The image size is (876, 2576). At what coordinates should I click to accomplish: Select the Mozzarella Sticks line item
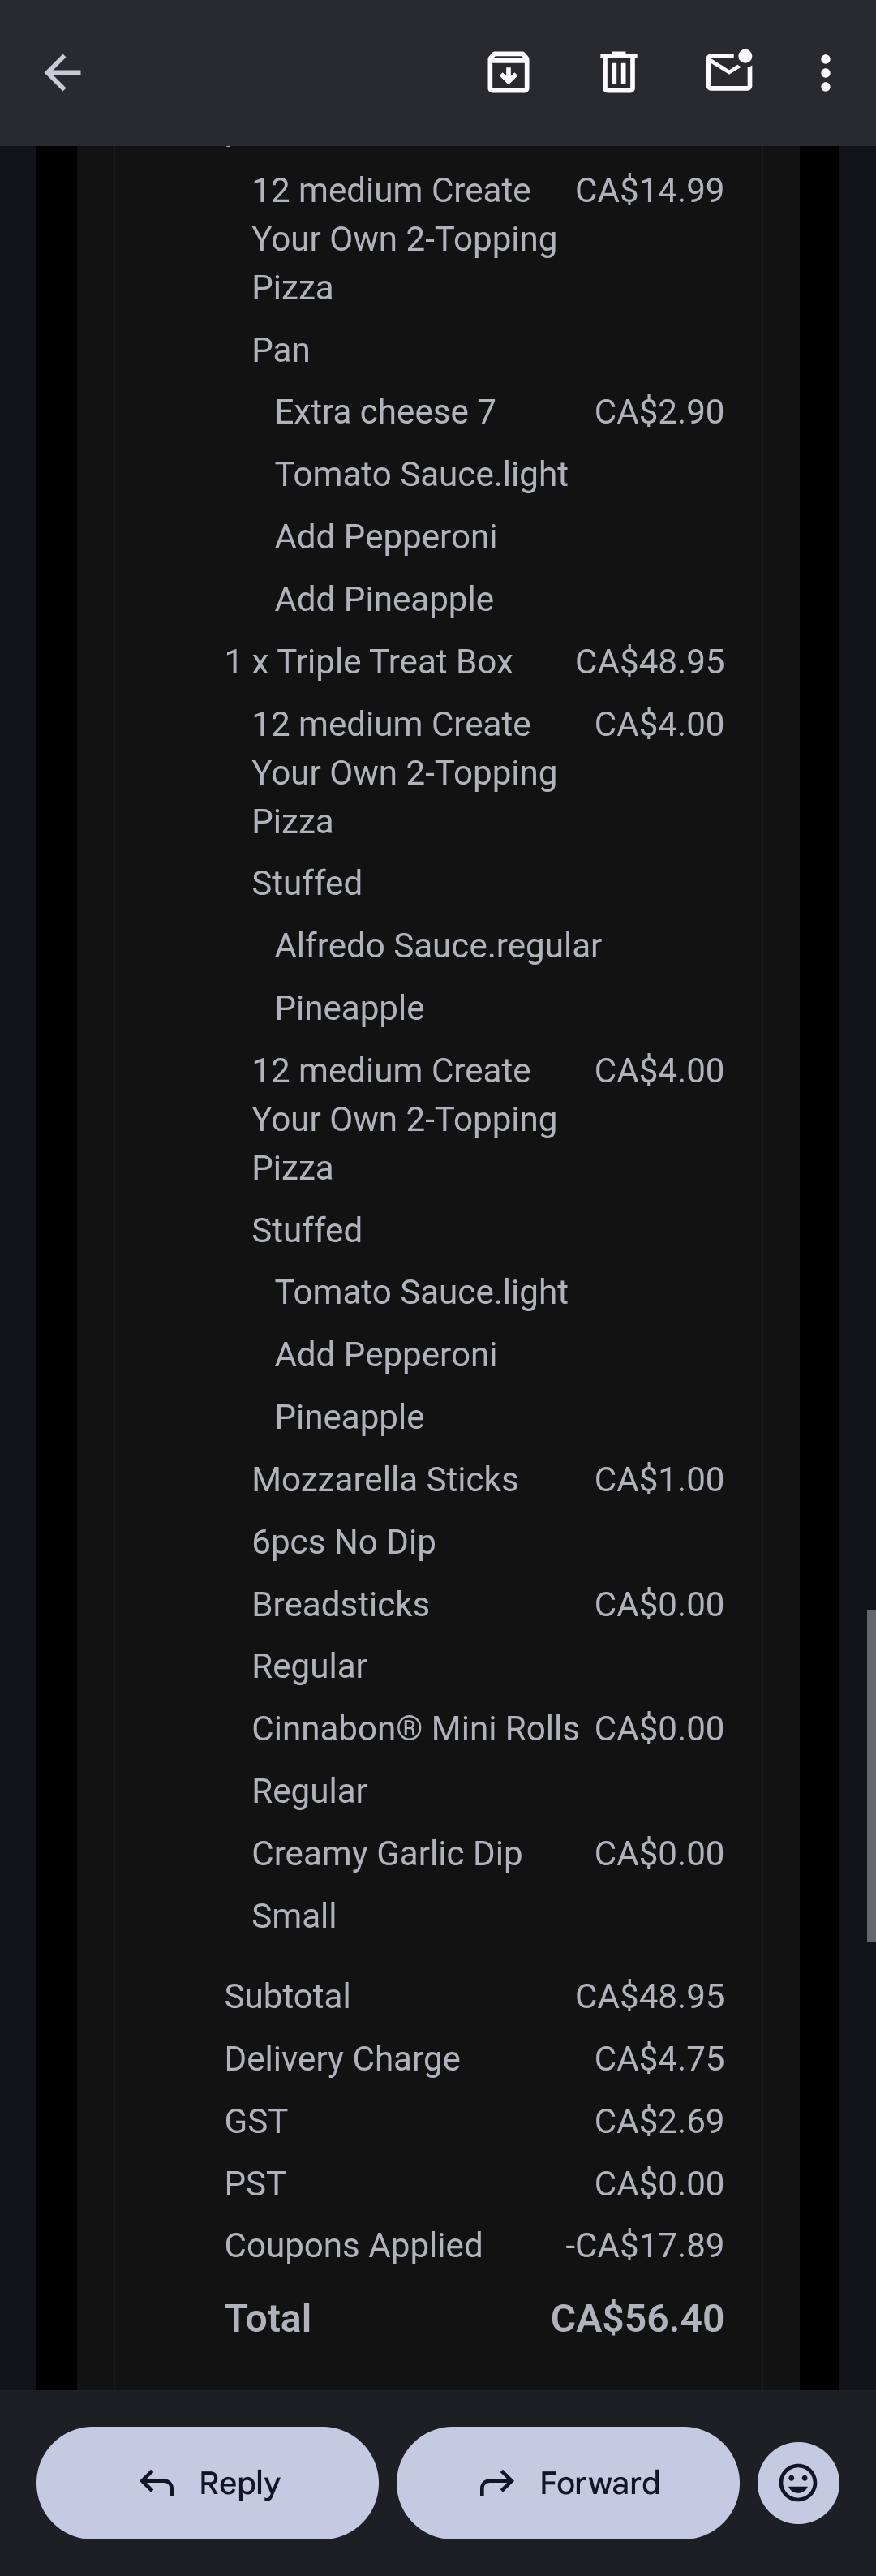(385, 1479)
